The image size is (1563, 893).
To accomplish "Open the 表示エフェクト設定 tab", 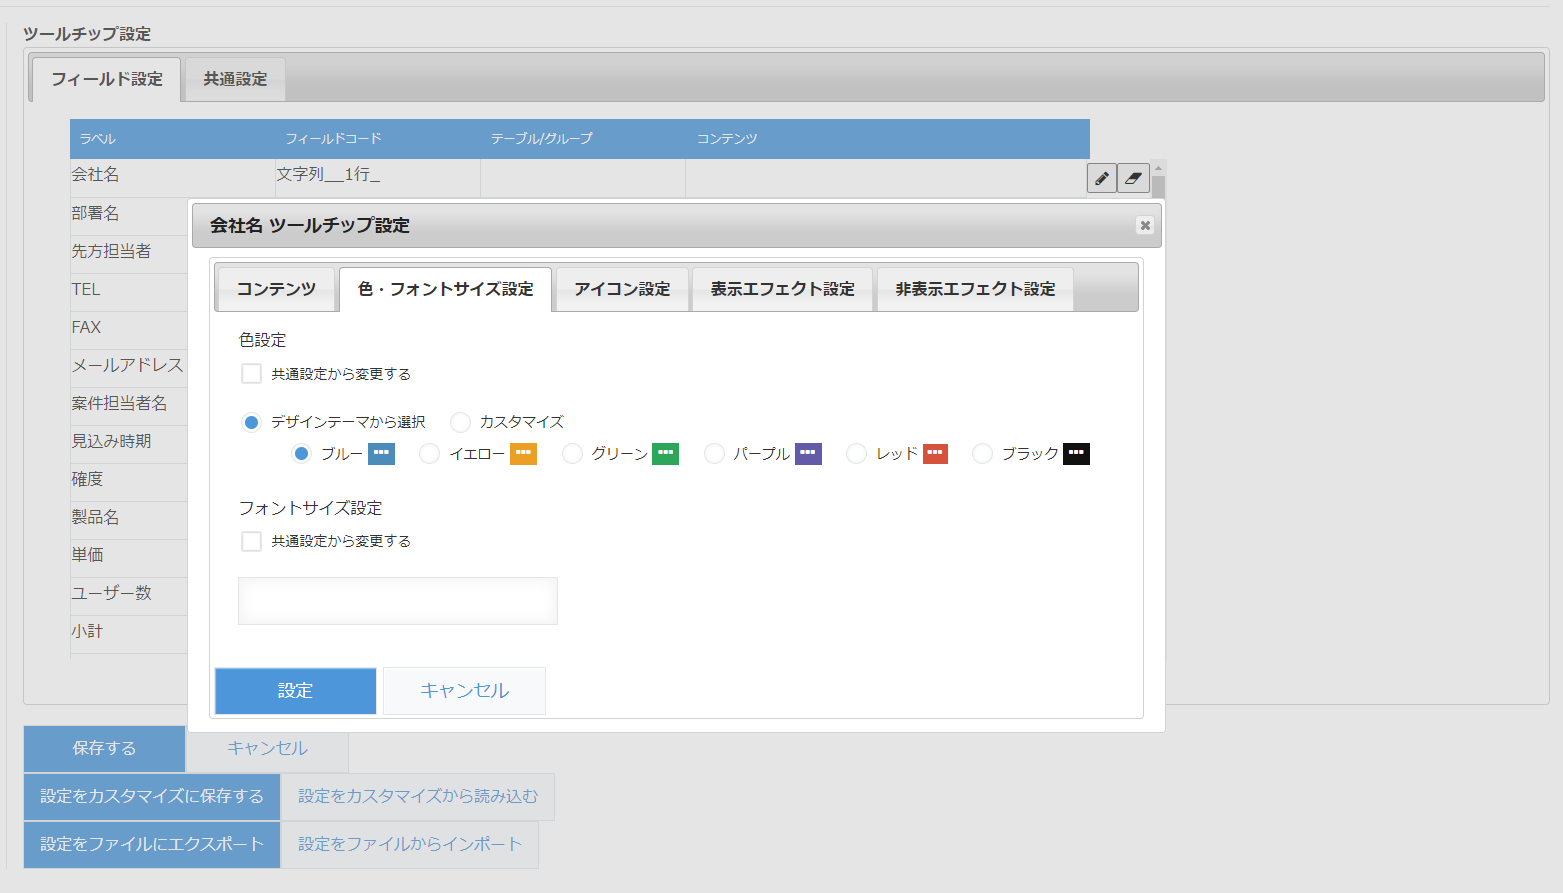I will click(782, 288).
